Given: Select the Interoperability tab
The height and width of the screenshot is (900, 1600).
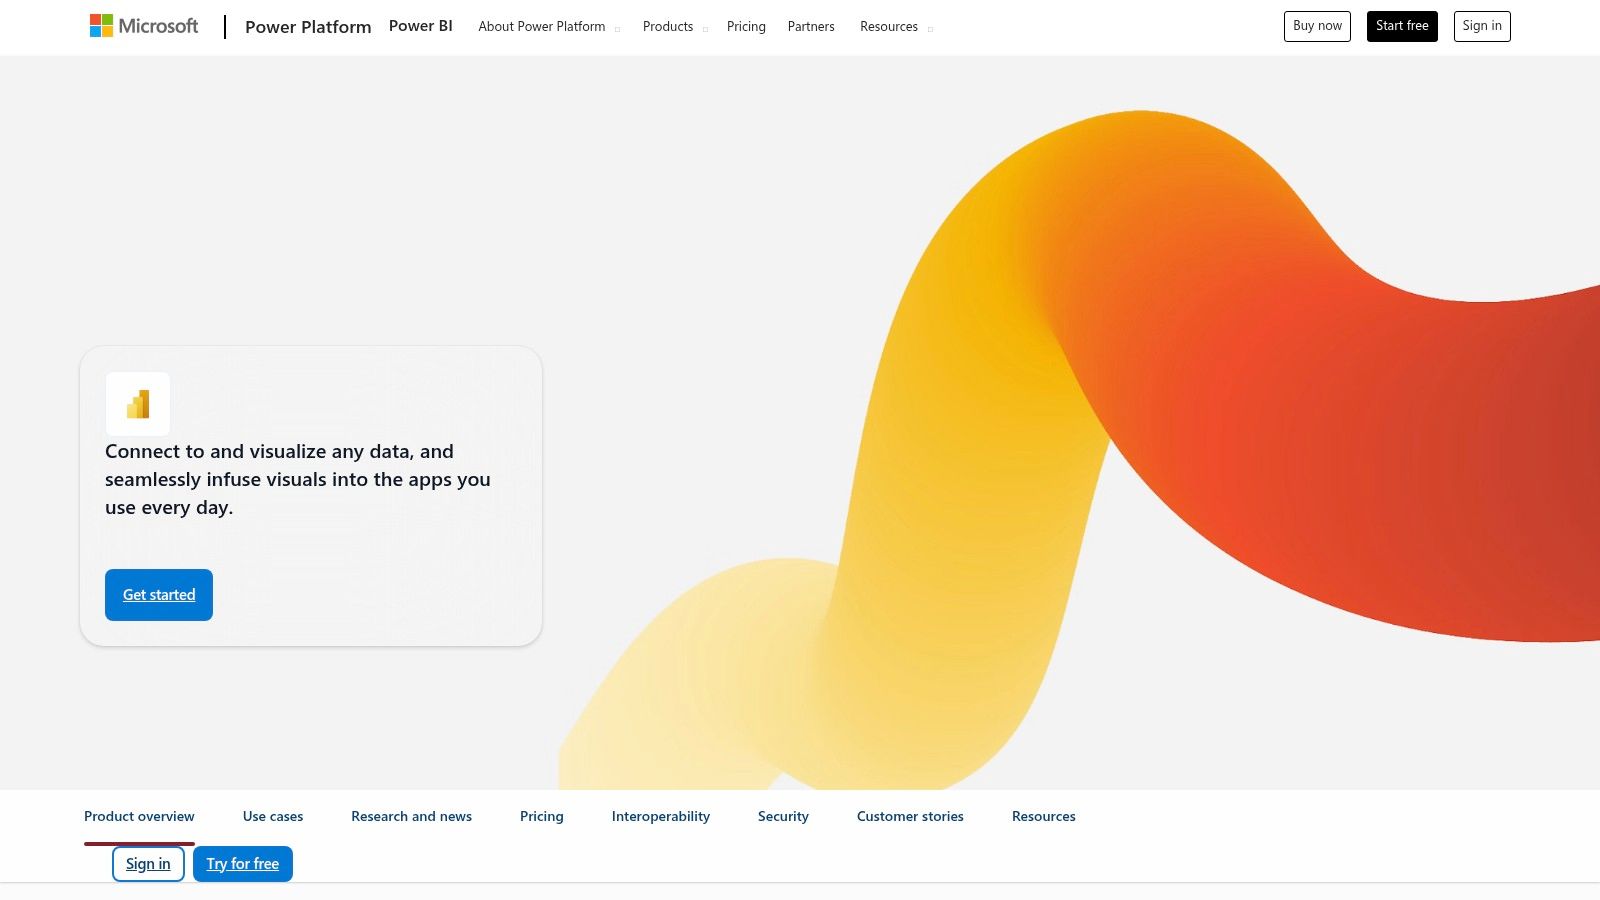Looking at the screenshot, I should click(660, 816).
